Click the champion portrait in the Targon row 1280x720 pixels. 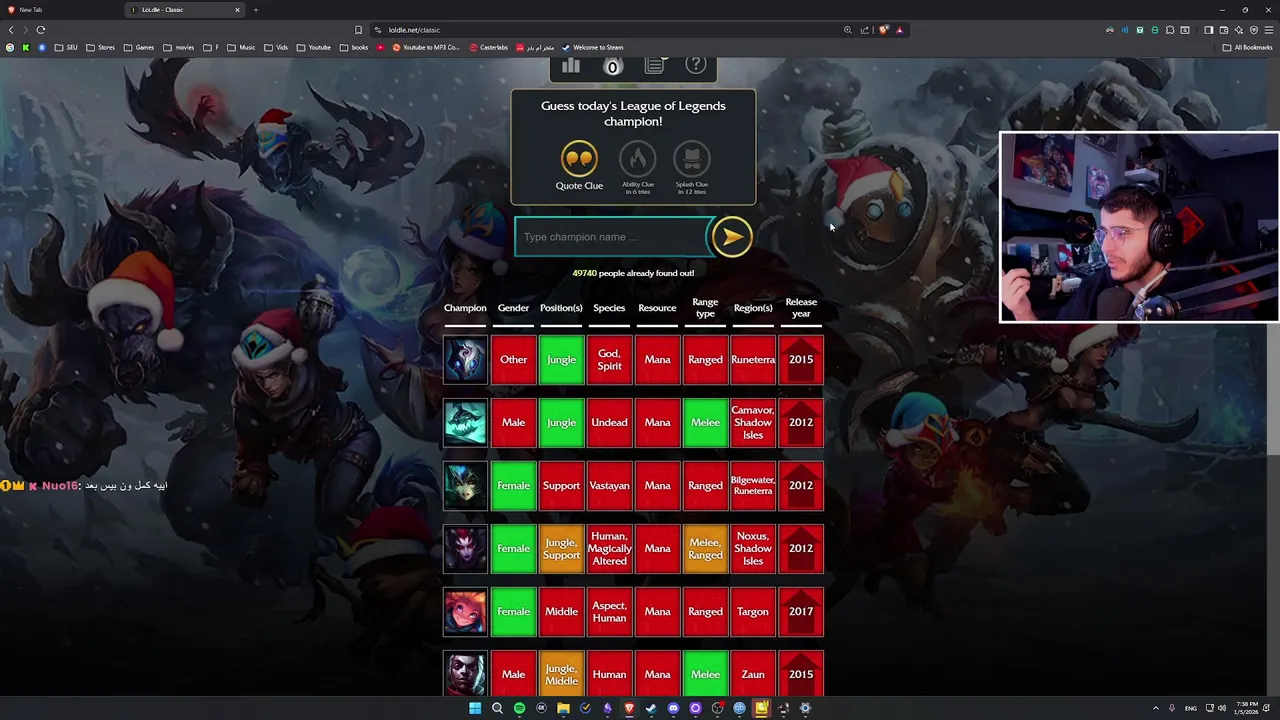click(x=465, y=612)
